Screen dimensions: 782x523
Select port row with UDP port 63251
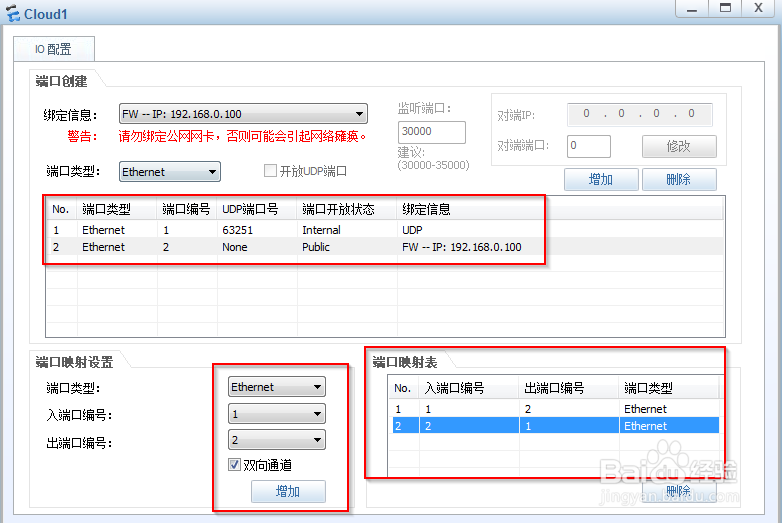[x=384, y=230]
